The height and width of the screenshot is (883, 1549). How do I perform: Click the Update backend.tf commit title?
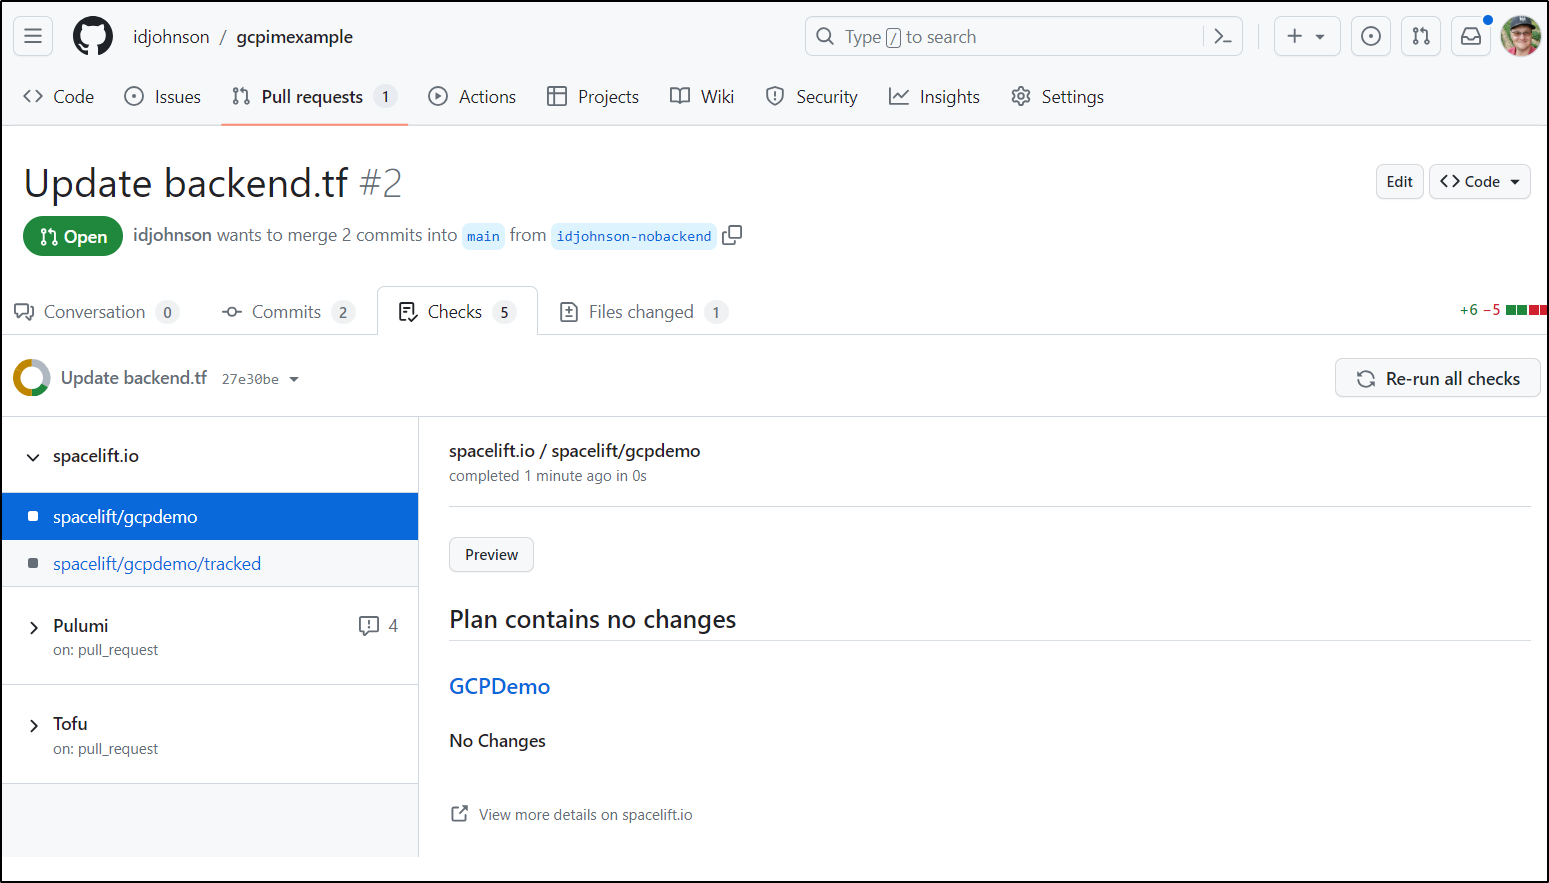pyautogui.click(x=134, y=377)
